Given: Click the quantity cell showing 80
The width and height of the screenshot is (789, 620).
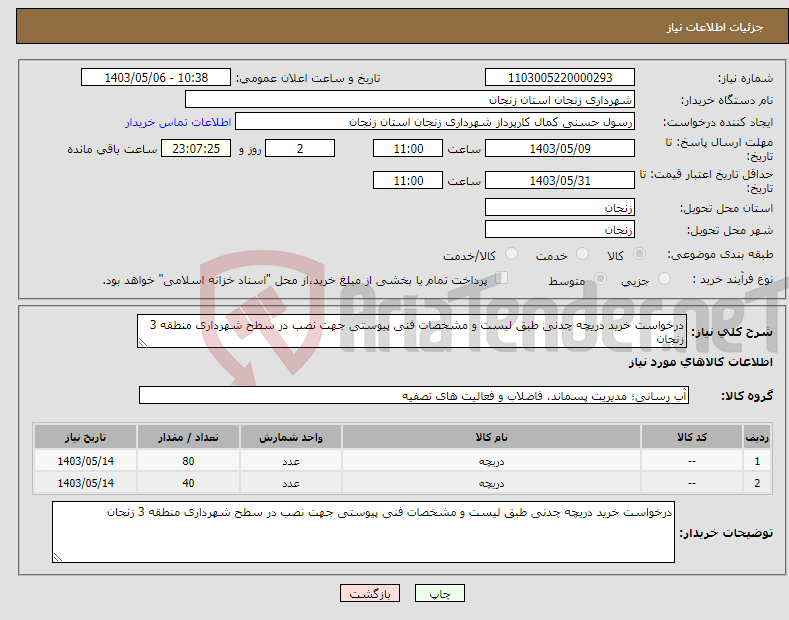Looking at the screenshot, I should click(188, 461).
